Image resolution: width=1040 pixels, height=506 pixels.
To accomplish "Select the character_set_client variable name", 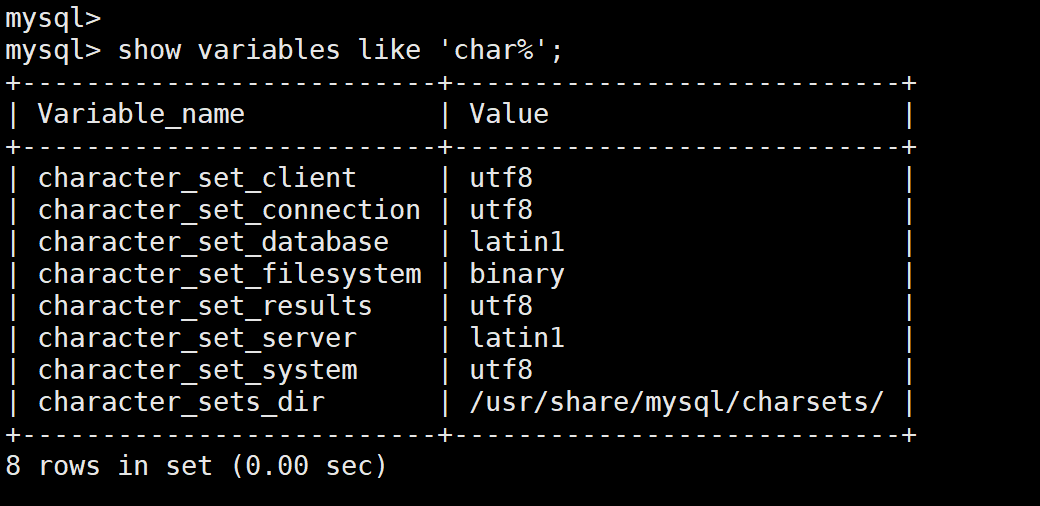I will [197, 178].
